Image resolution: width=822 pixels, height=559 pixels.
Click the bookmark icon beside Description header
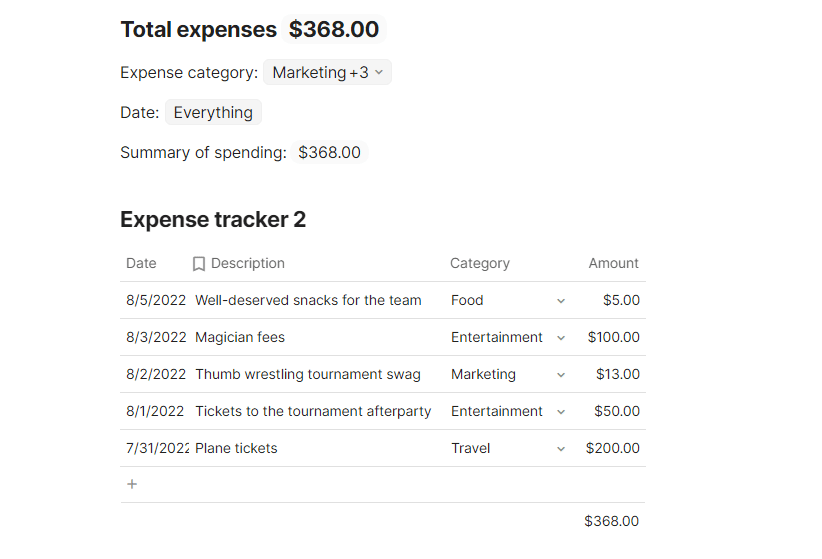198,264
